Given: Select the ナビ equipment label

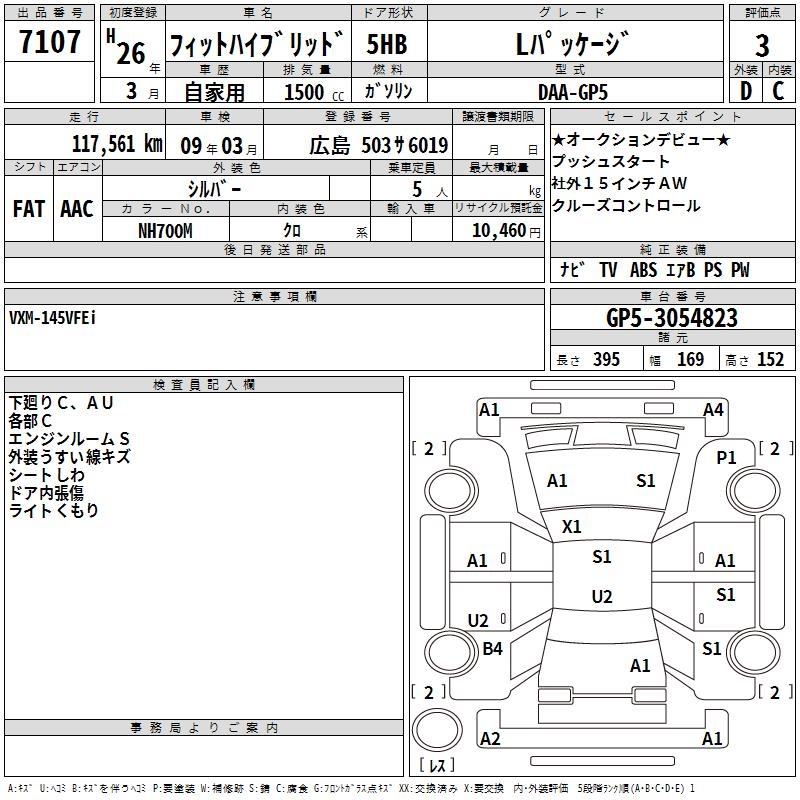Looking at the screenshot, I should (x=573, y=270).
